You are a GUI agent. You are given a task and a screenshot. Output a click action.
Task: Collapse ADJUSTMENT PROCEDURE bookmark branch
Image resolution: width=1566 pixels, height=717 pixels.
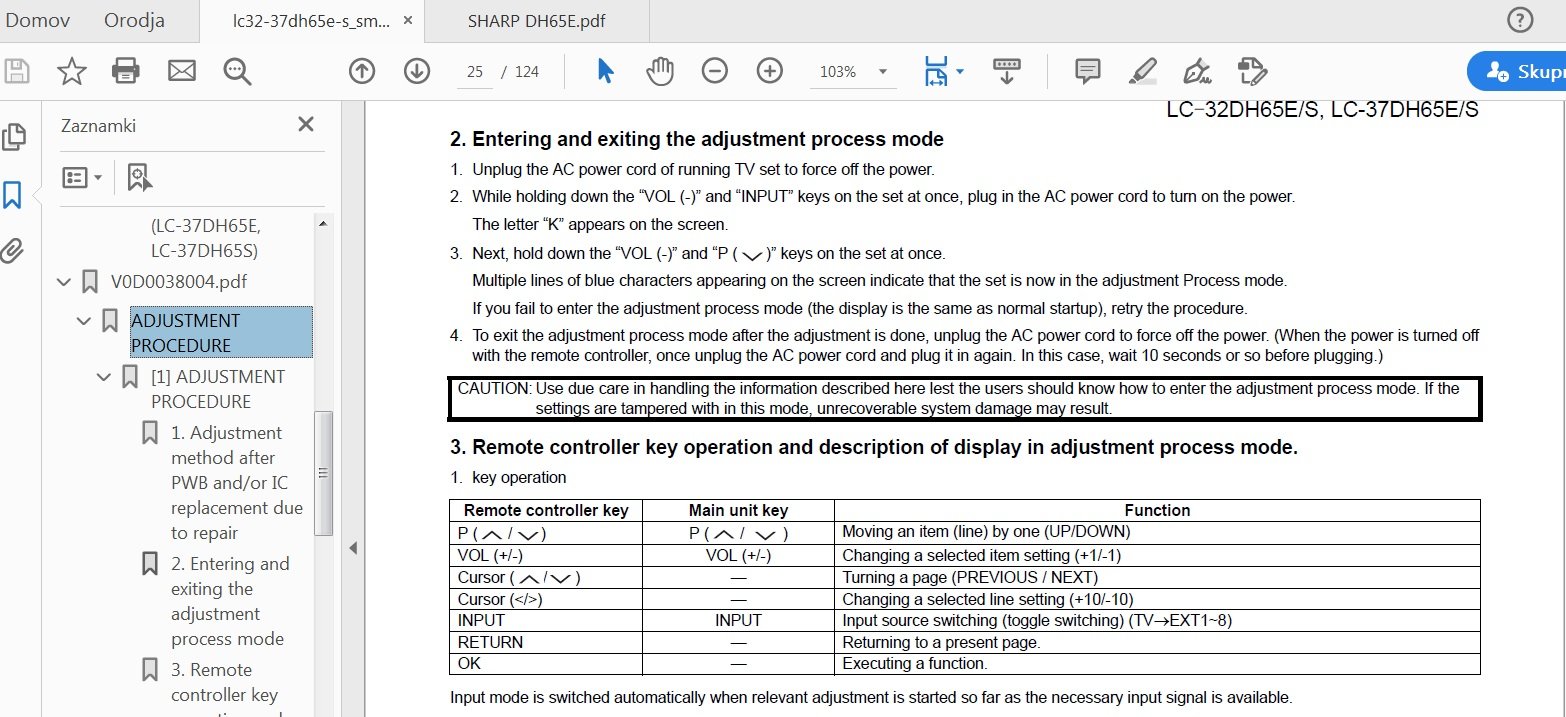pyautogui.click(x=84, y=321)
